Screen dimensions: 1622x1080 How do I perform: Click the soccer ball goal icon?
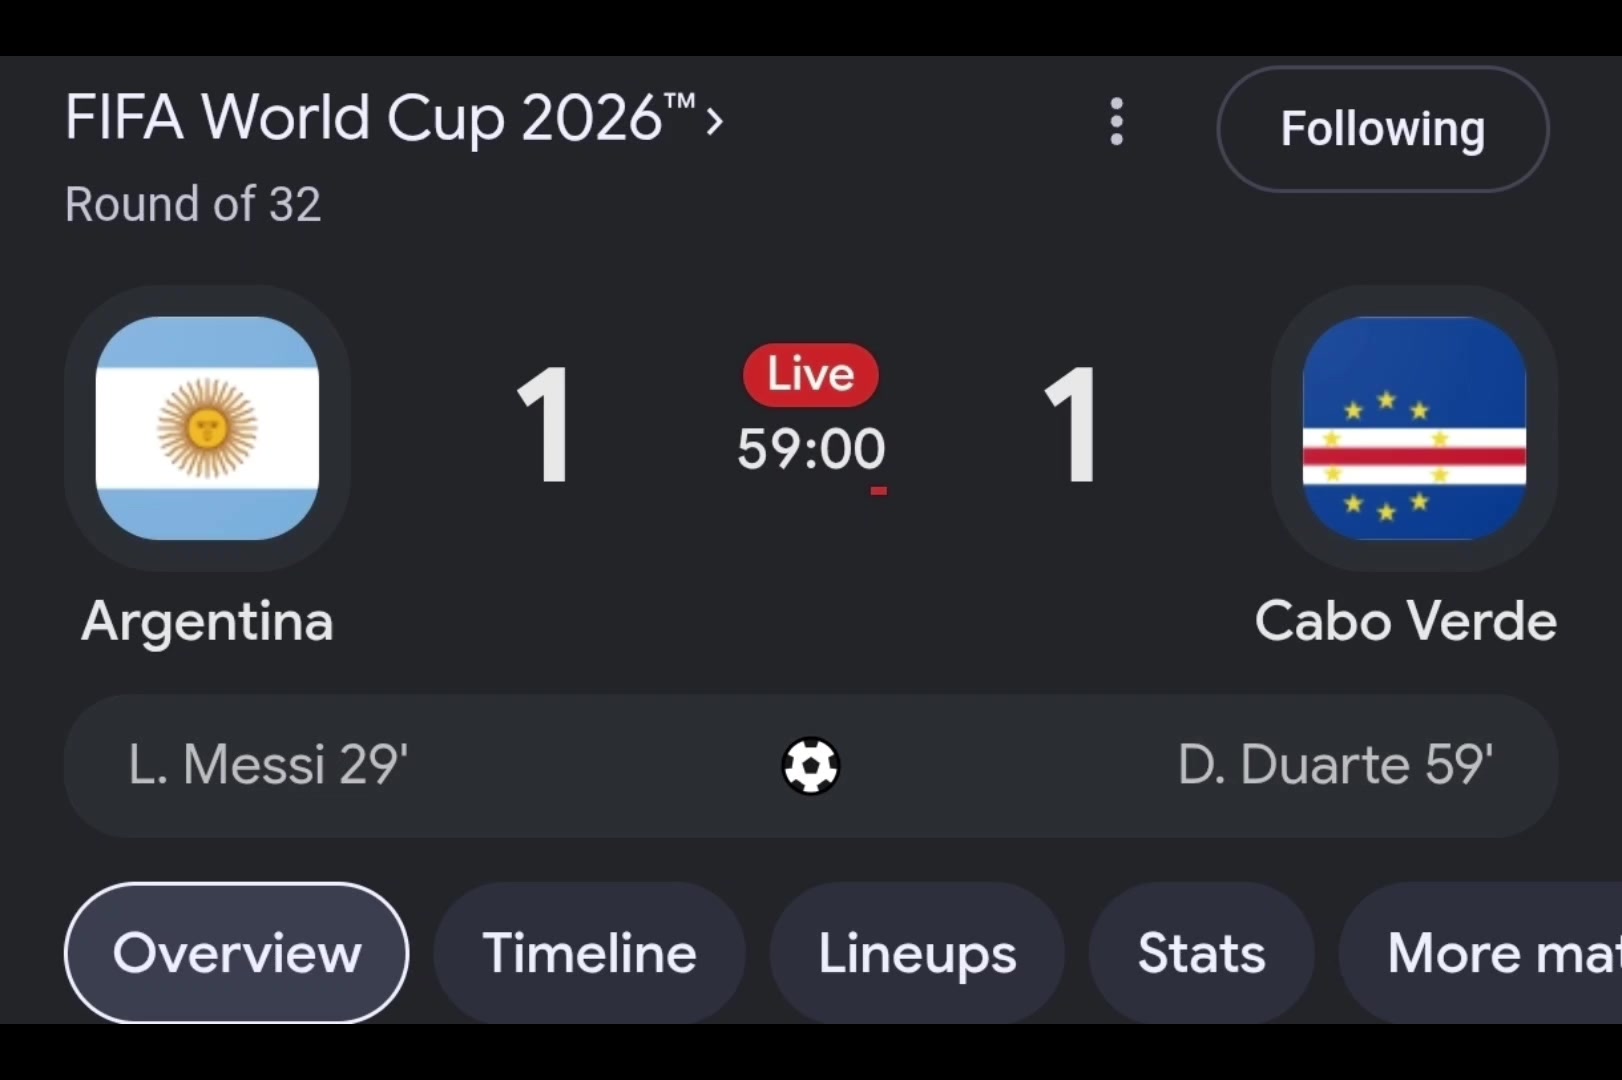[810, 766]
